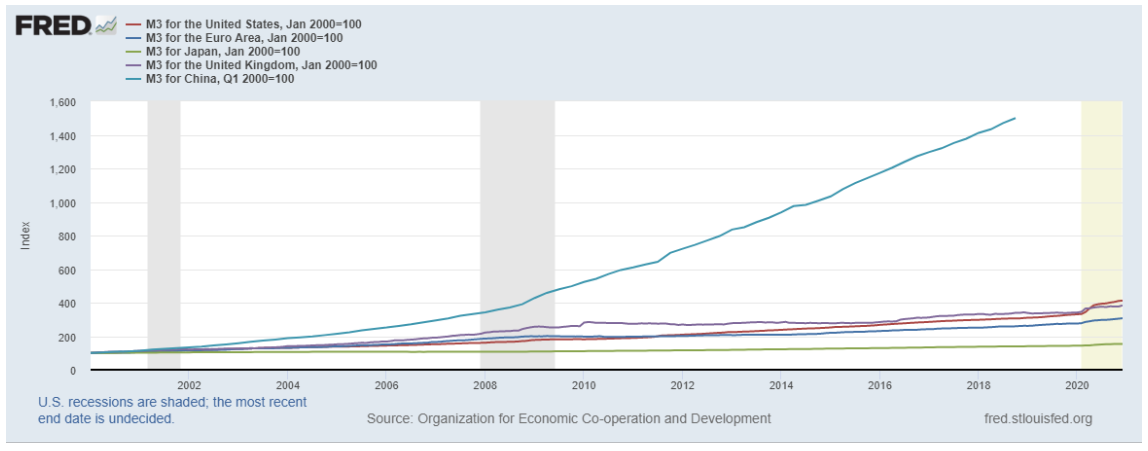Click the end point of China's M3 line
The width and height of the screenshot is (1148, 451).
[x=1015, y=119]
